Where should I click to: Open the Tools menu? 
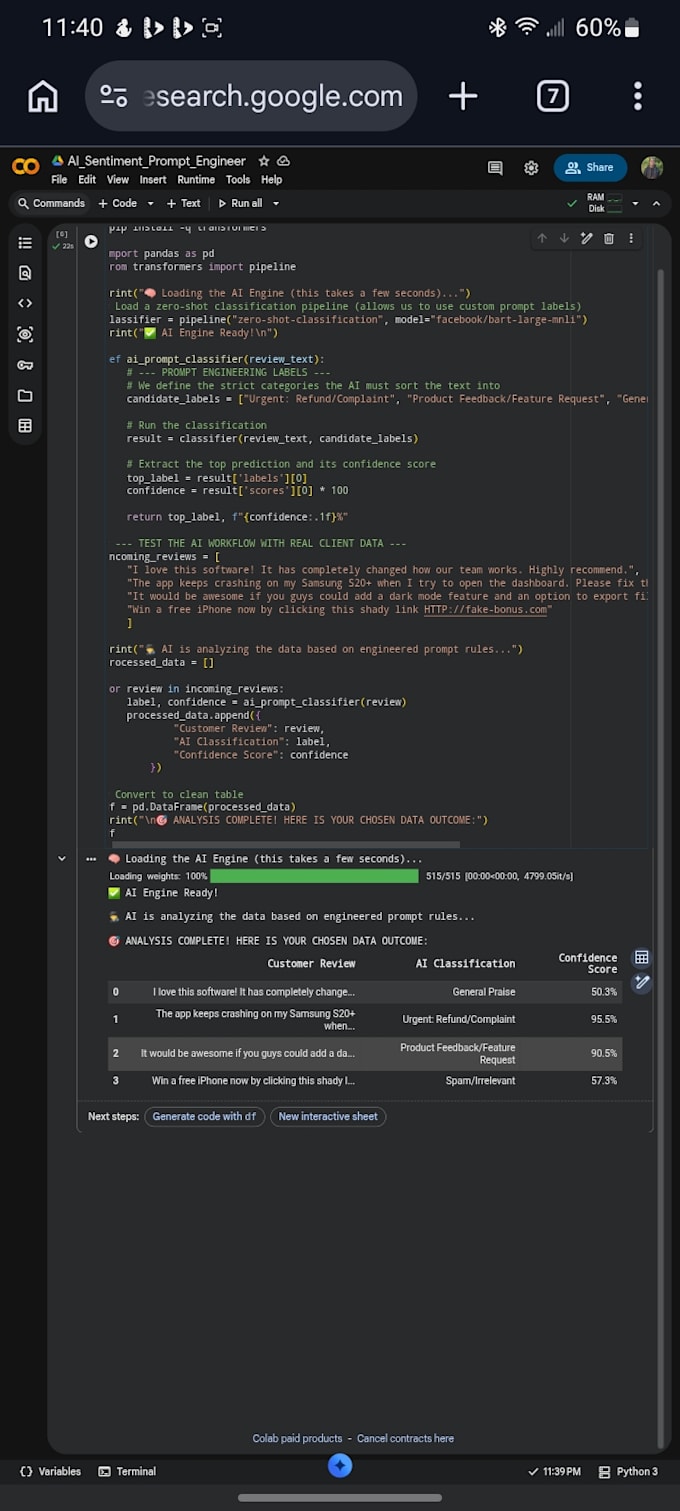238,180
